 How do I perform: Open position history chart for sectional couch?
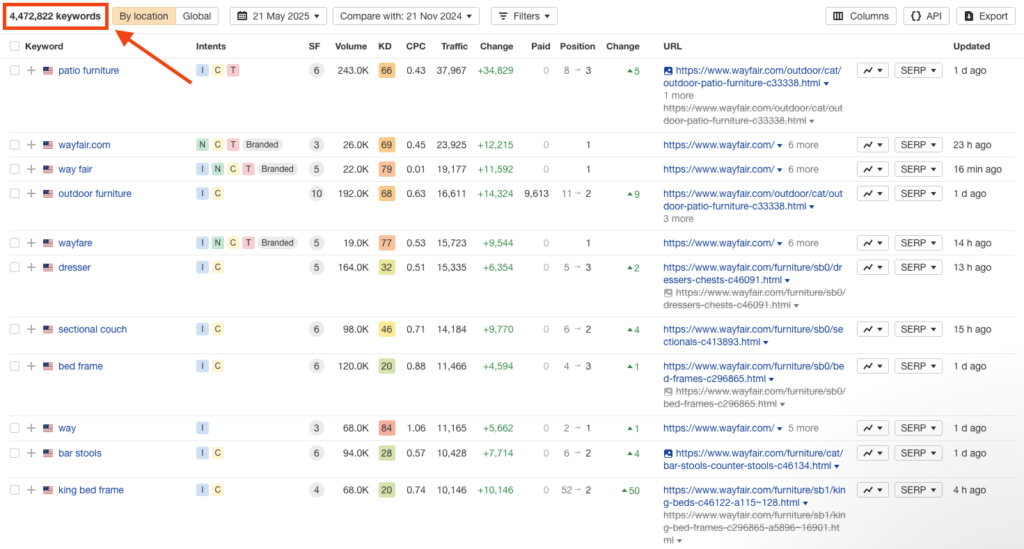click(872, 330)
